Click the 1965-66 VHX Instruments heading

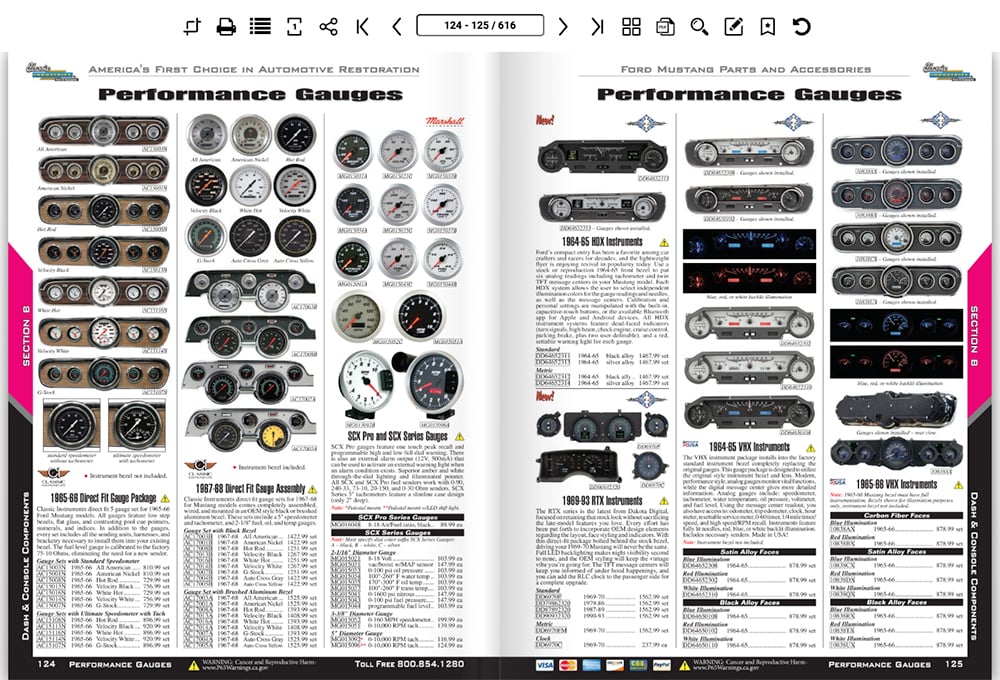897,484
